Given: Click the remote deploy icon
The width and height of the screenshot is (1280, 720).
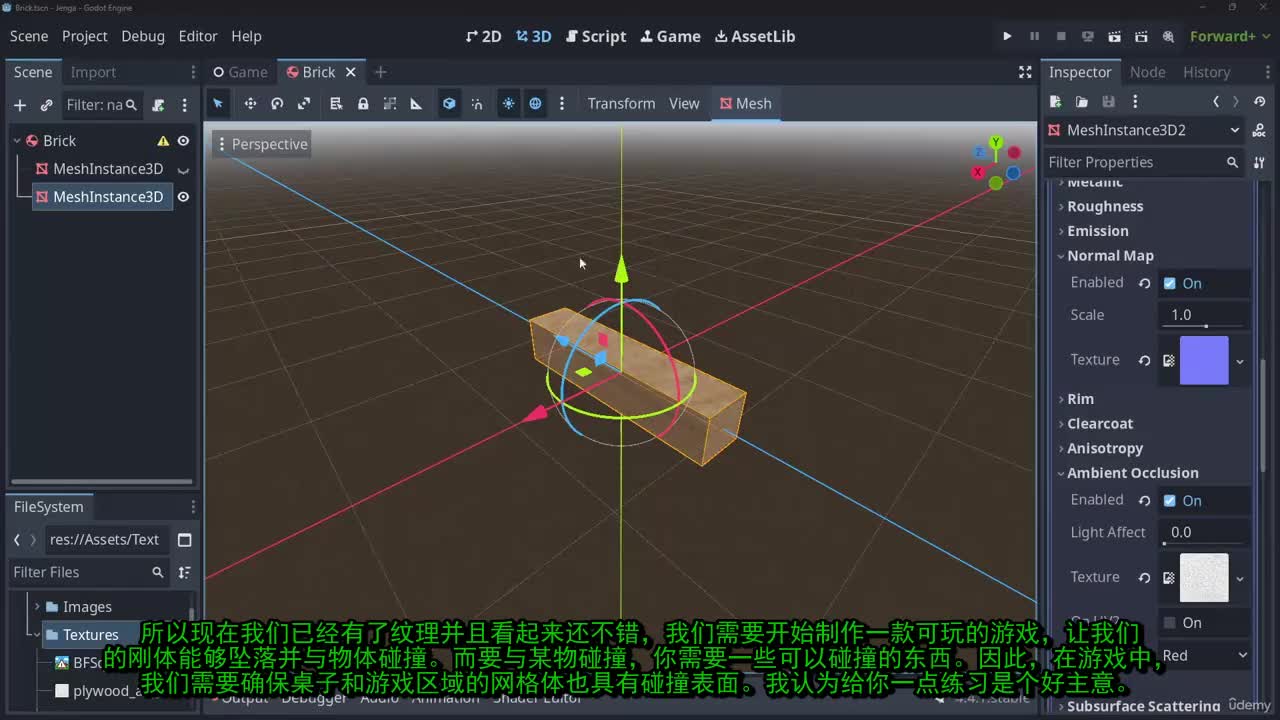Looking at the screenshot, I should [x=1088, y=36].
